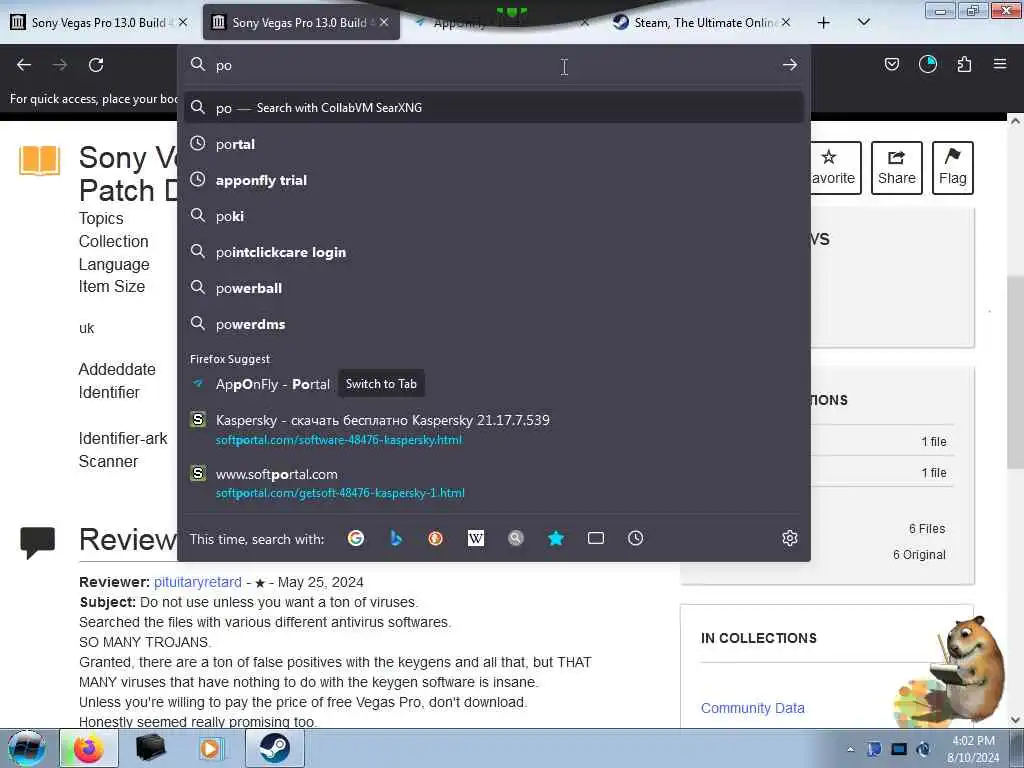Click the page's vertical scrollbar thumb
Viewport: 1024px width, 768px height.
click(1016, 372)
